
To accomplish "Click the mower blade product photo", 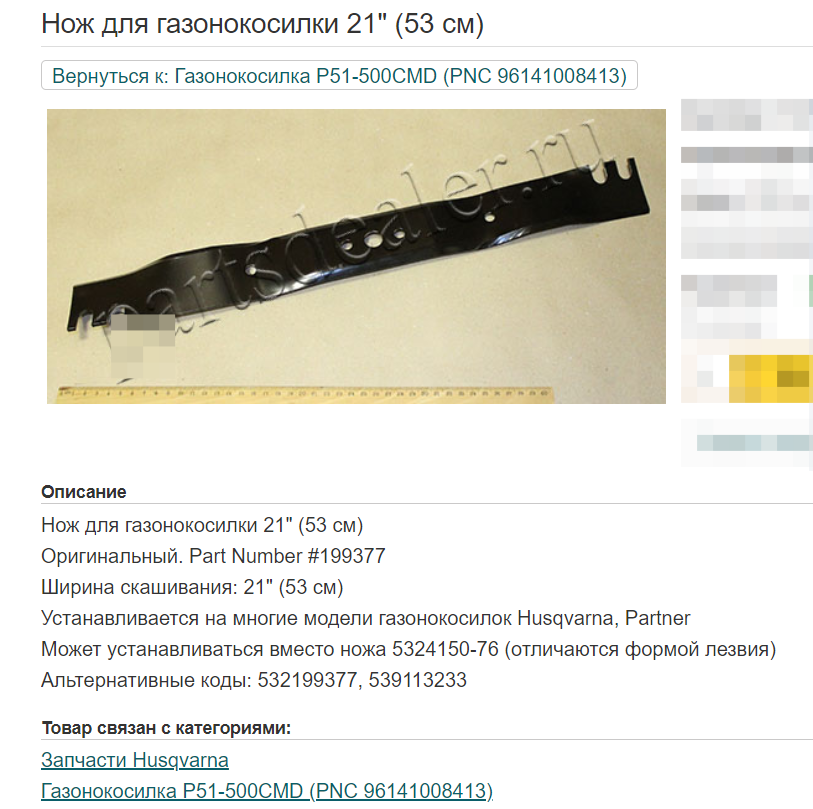I will point(356,256).
